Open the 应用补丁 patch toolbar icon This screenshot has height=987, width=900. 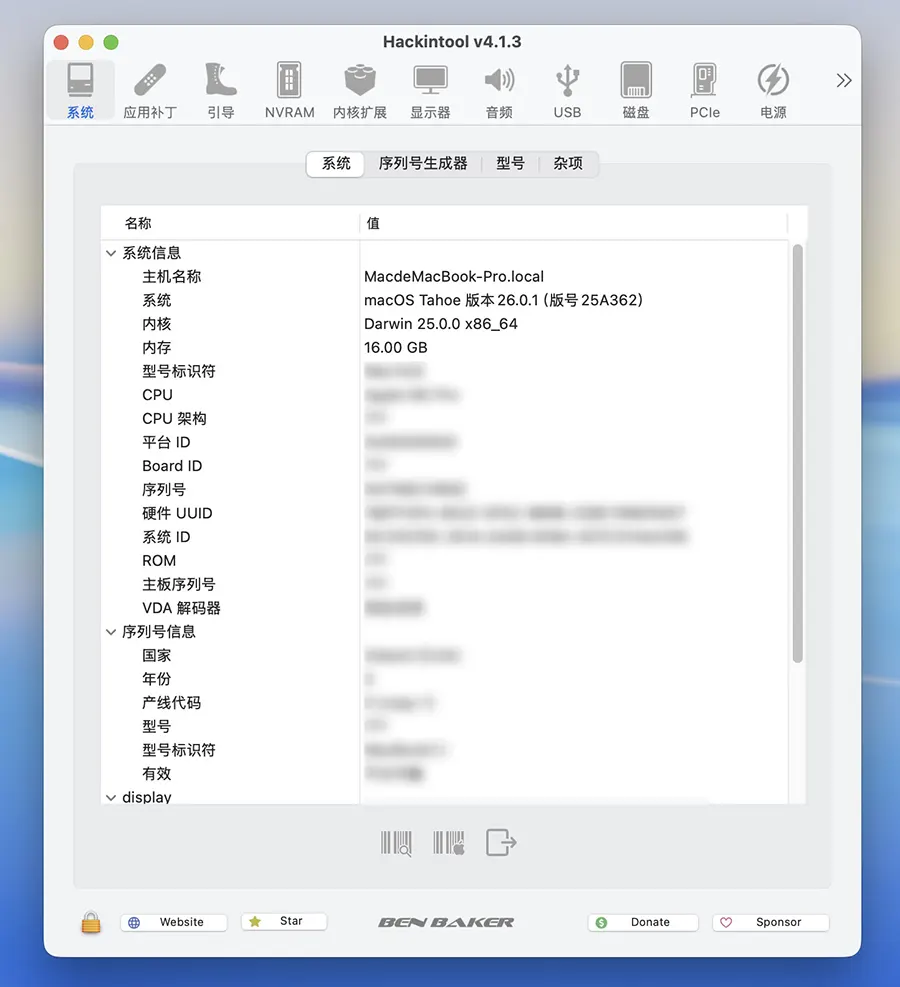pos(150,91)
